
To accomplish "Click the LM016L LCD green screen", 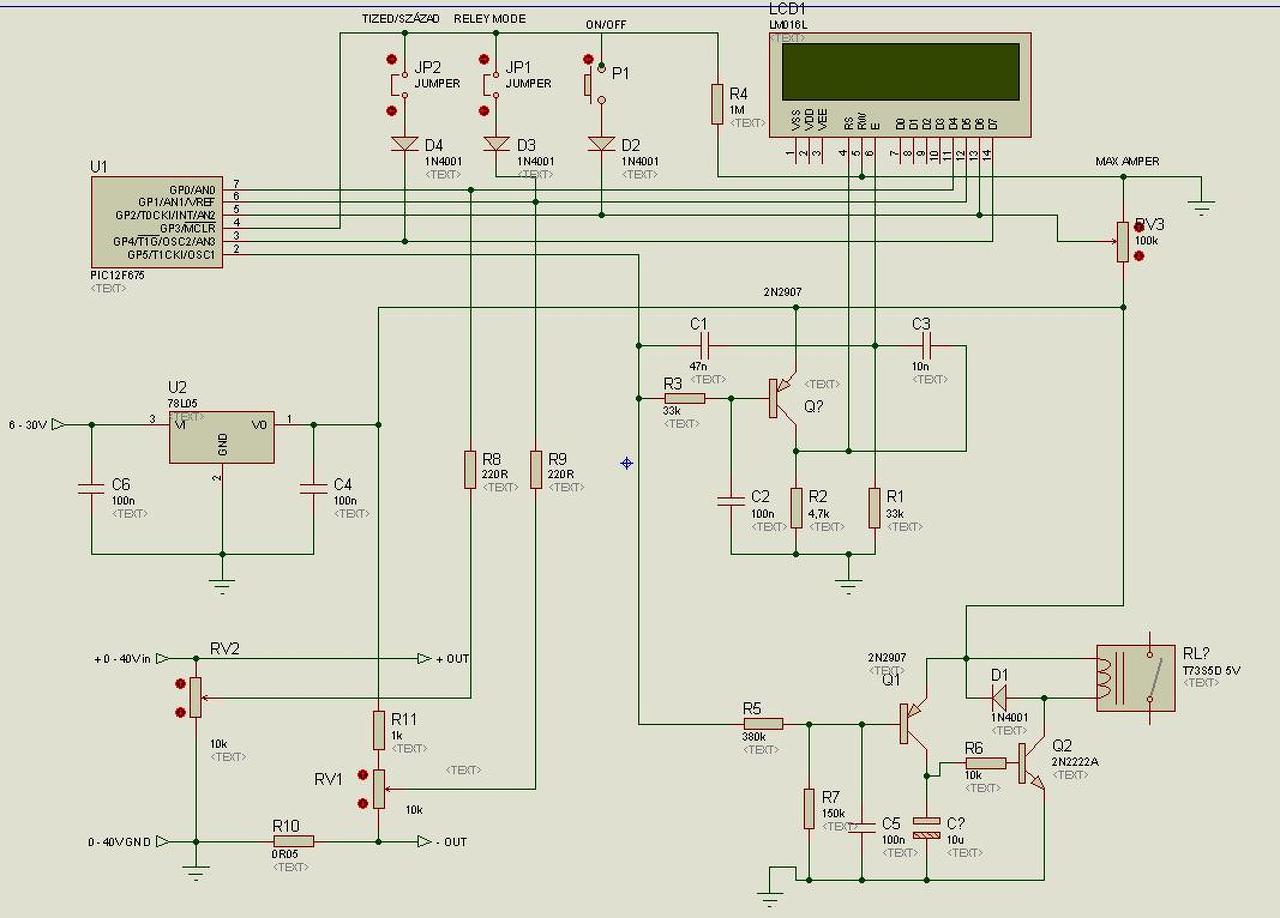I will 901,72.
